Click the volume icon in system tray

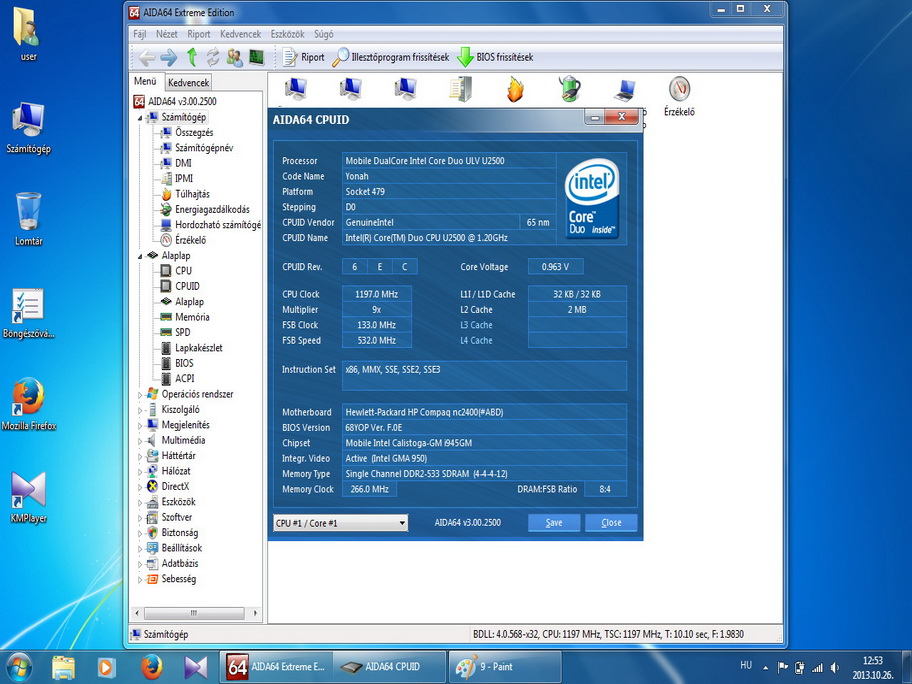(x=835, y=667)
